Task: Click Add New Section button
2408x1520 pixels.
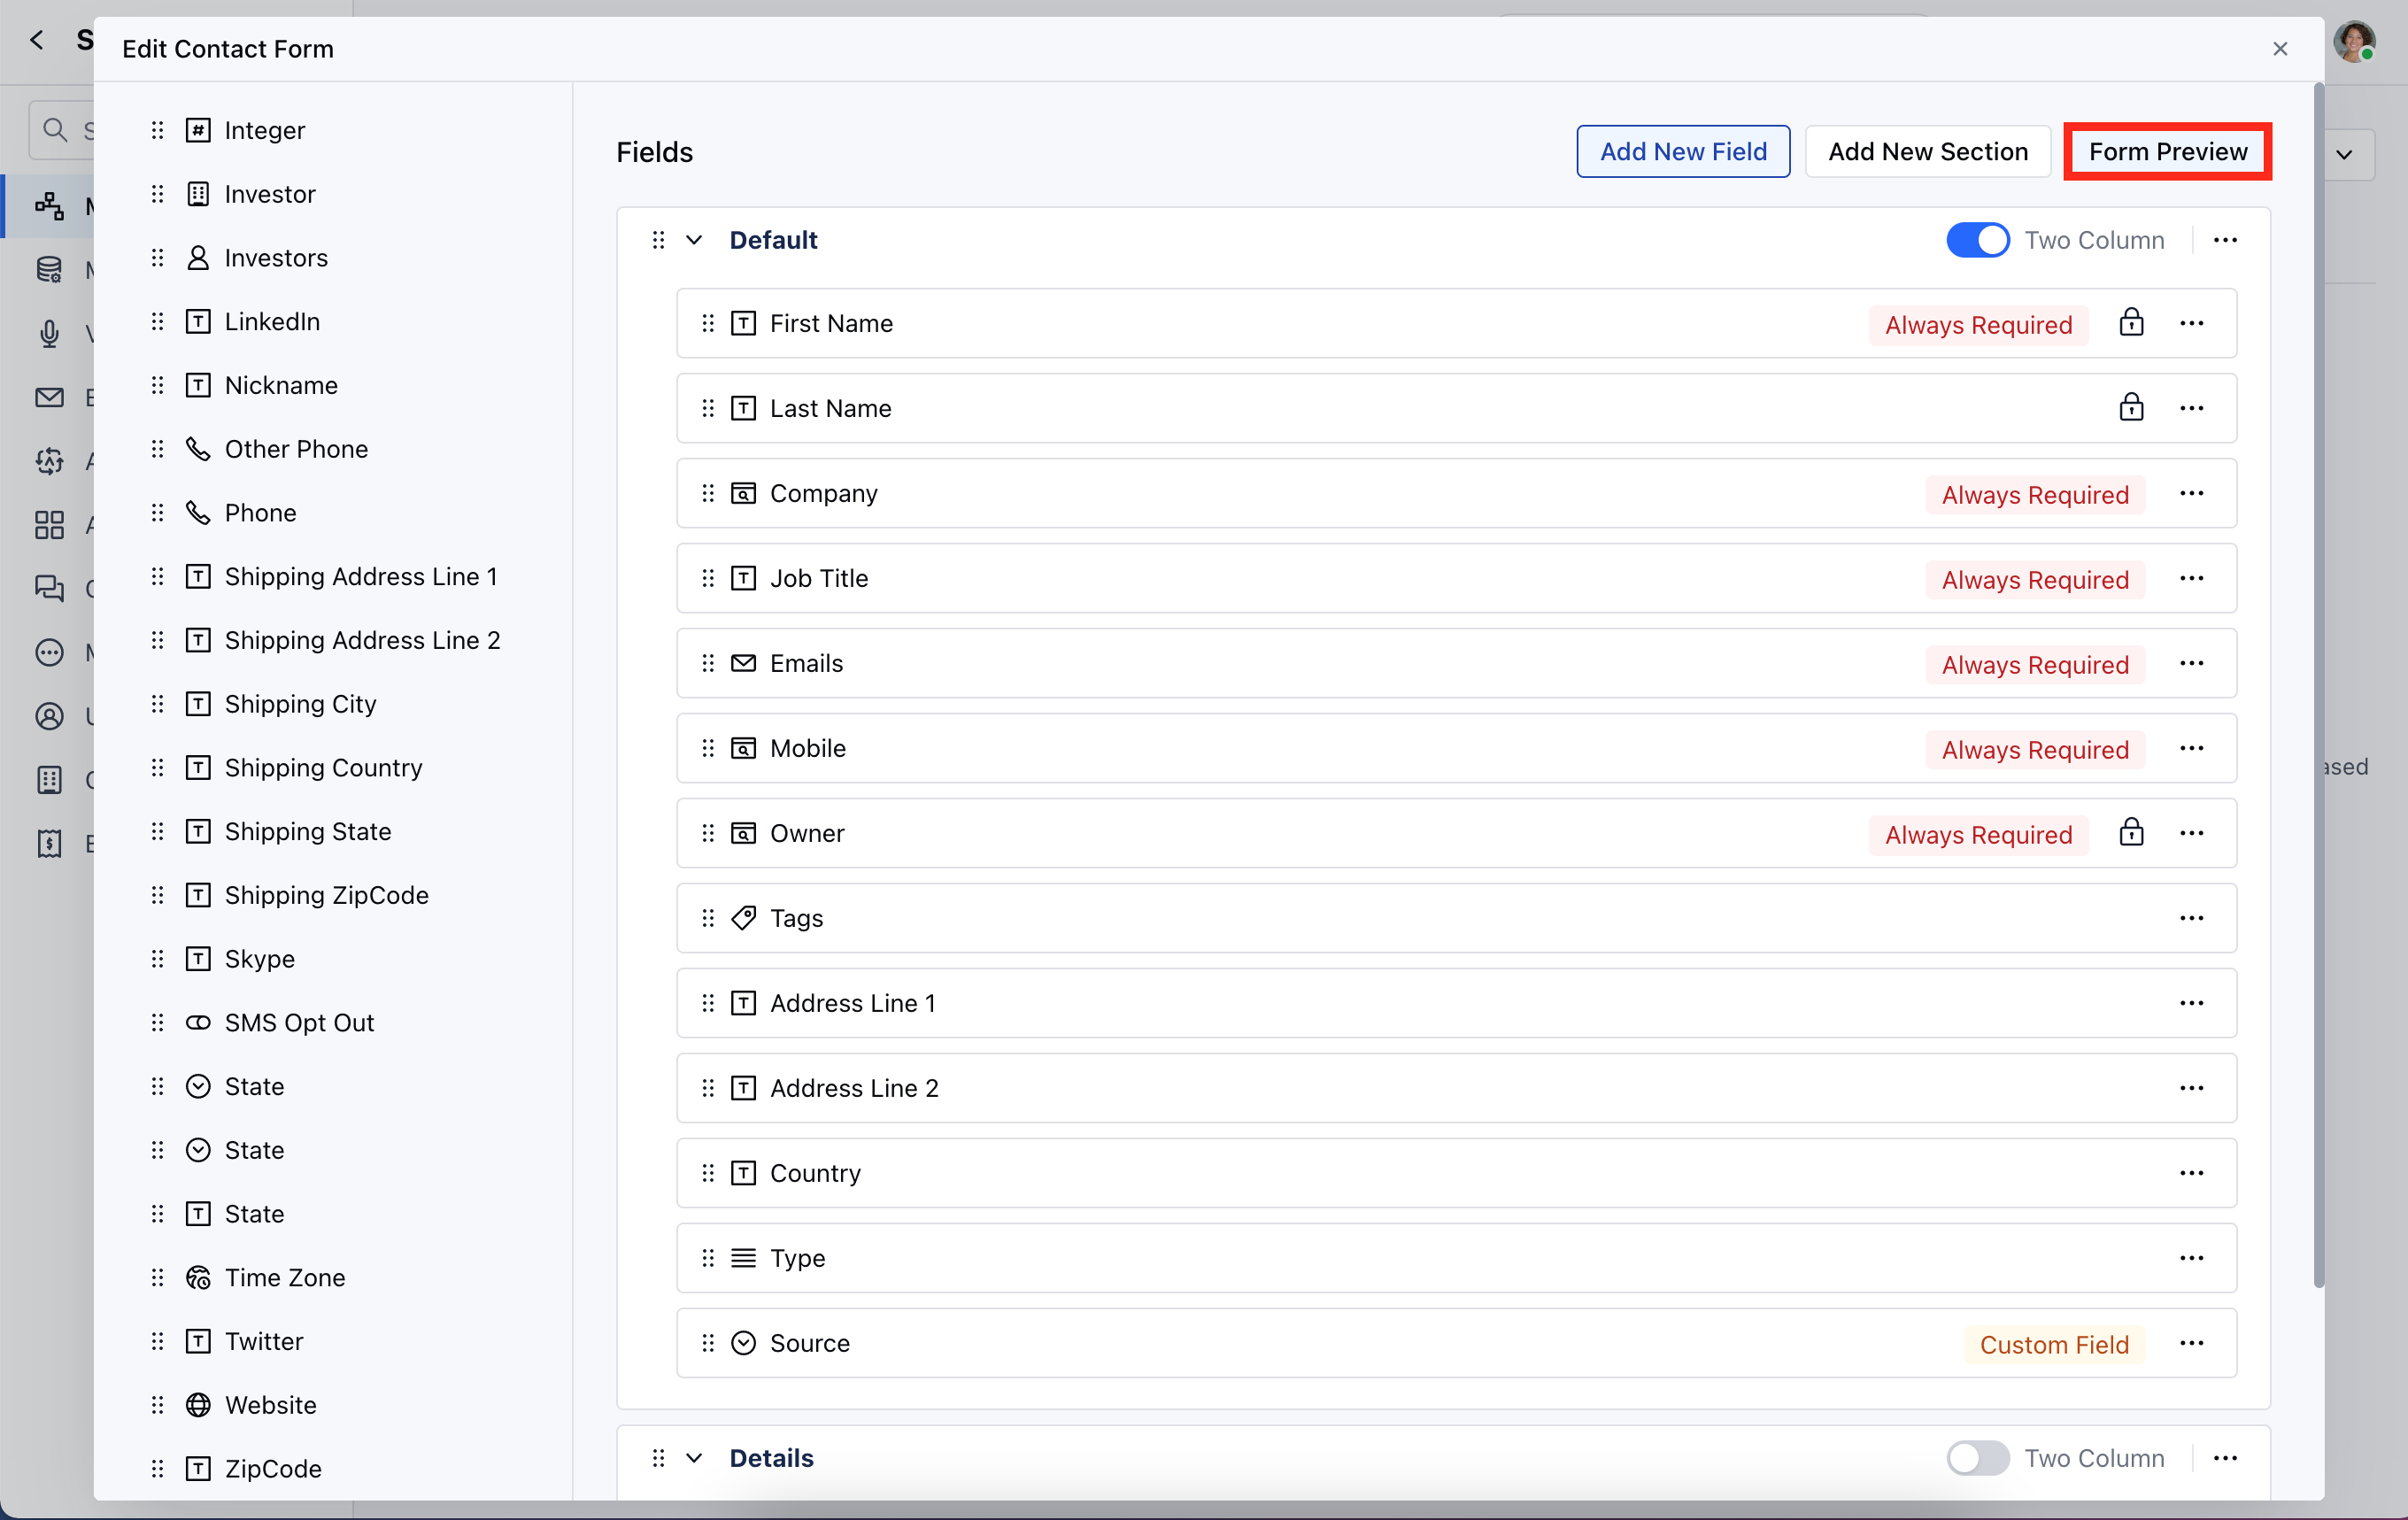Action: coord(1927,151)
